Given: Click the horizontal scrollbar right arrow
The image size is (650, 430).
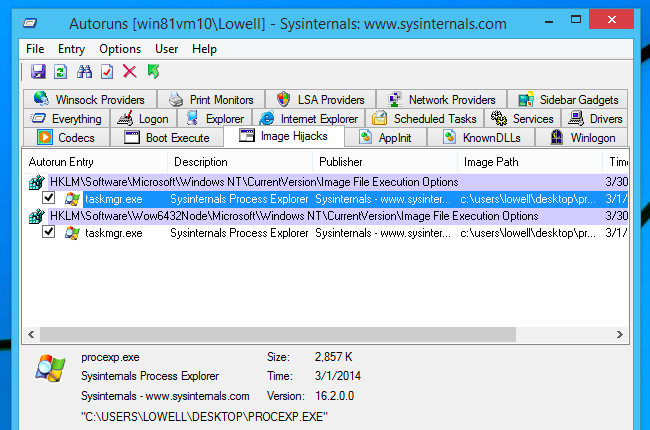Looking at the screenshot, I should point(620,334).
